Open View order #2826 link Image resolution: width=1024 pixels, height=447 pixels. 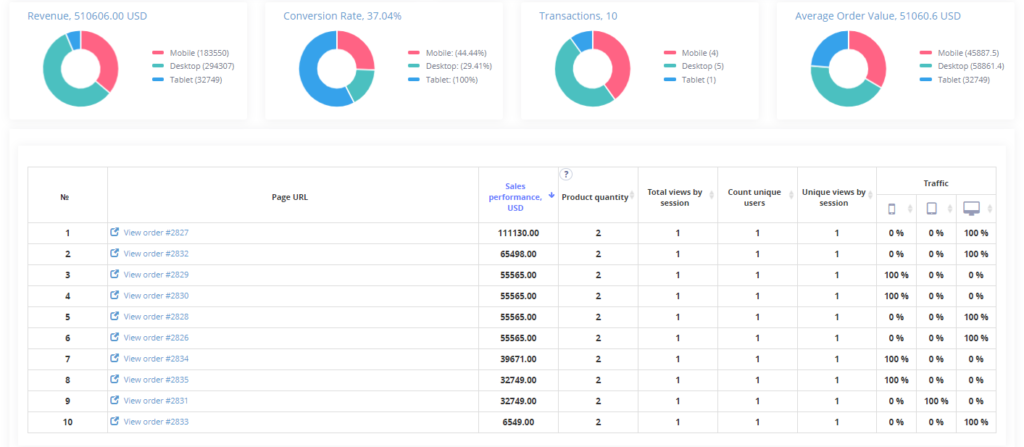156,338
